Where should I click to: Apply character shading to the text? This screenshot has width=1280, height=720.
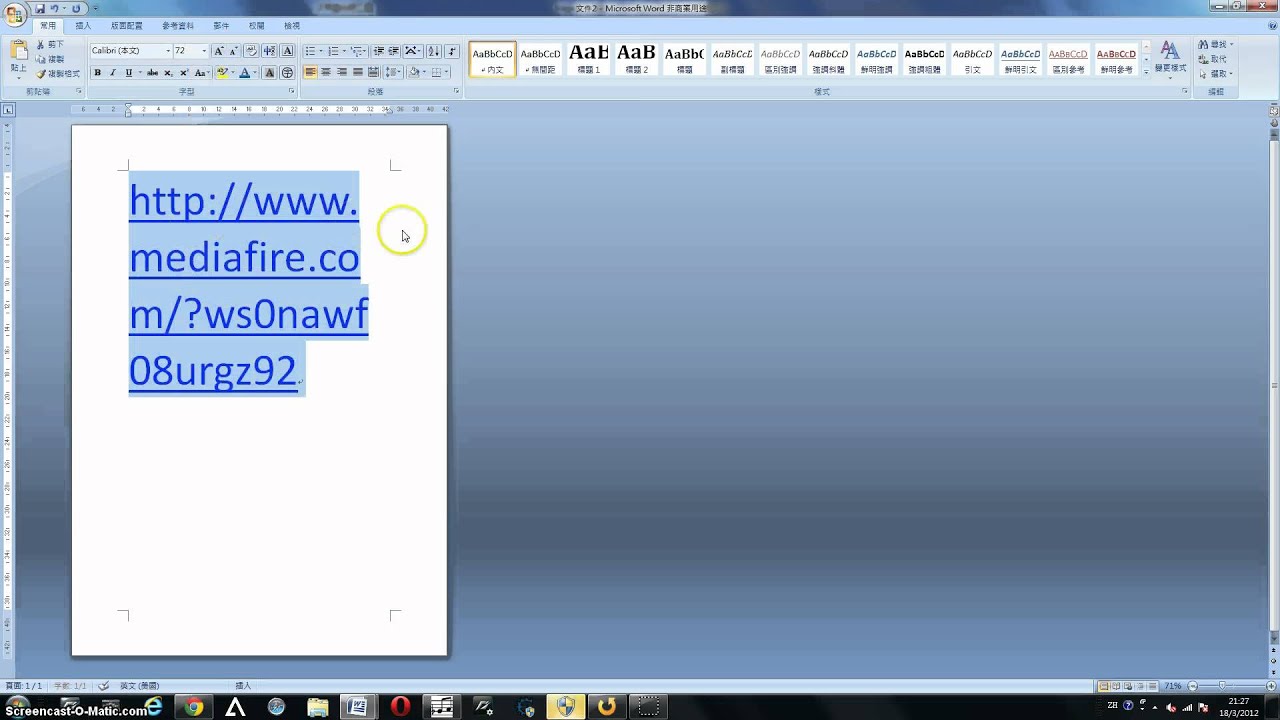tap(269, 73)
